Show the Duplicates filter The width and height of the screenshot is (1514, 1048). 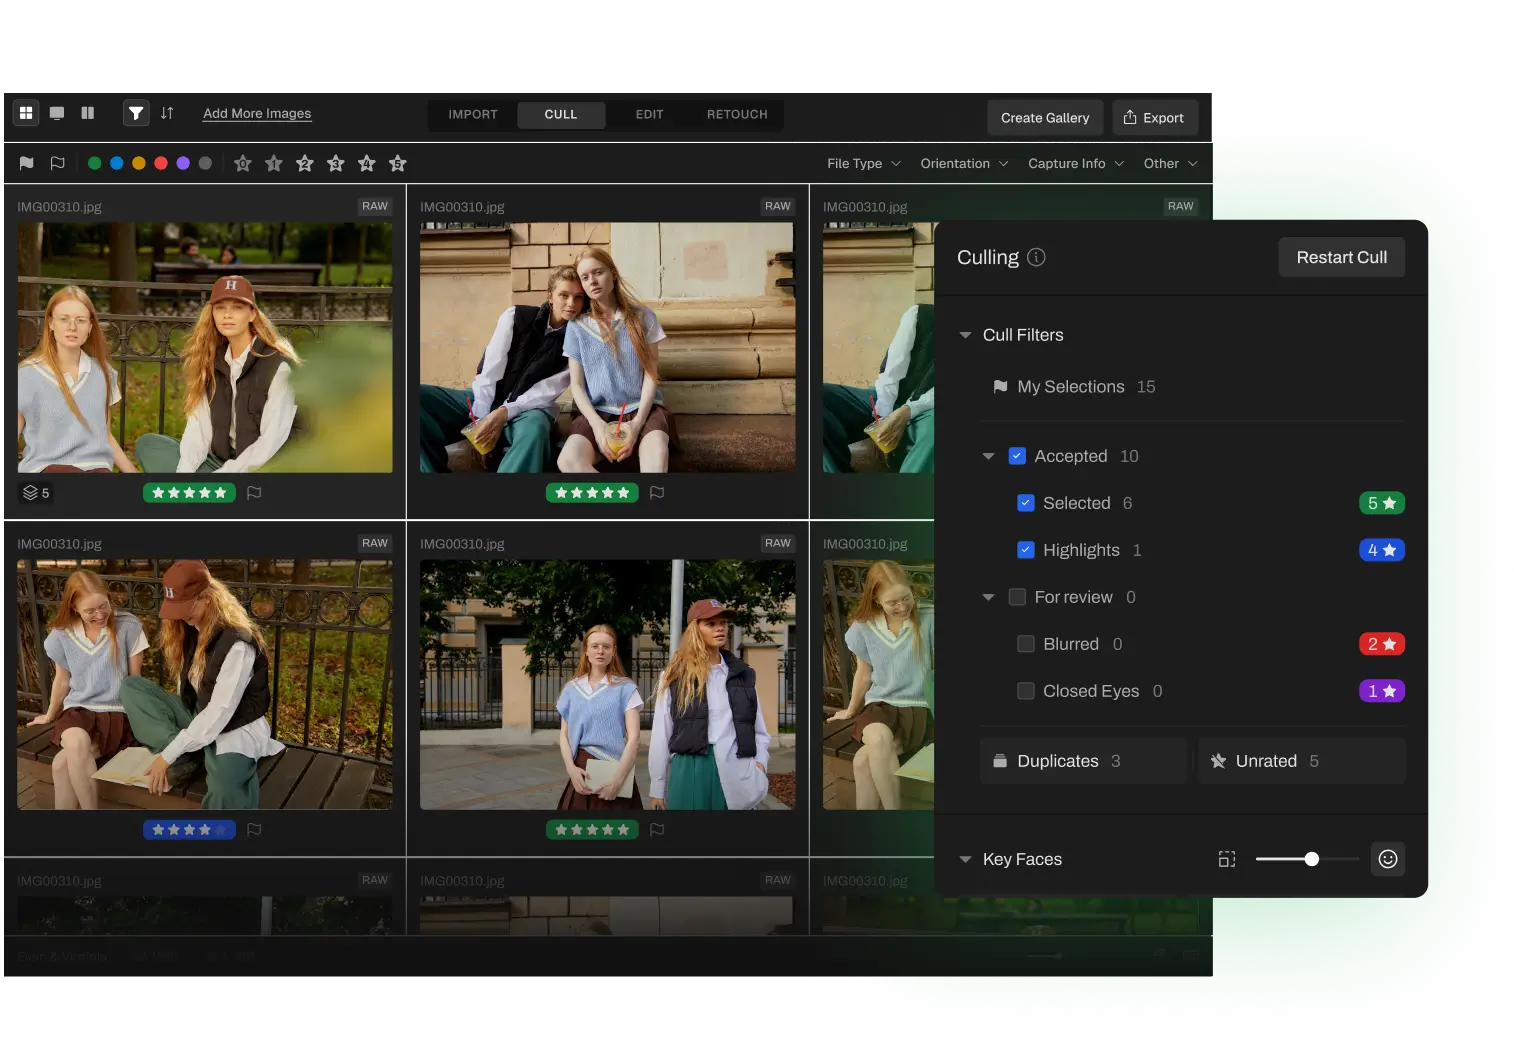[x=1083, y=761]
